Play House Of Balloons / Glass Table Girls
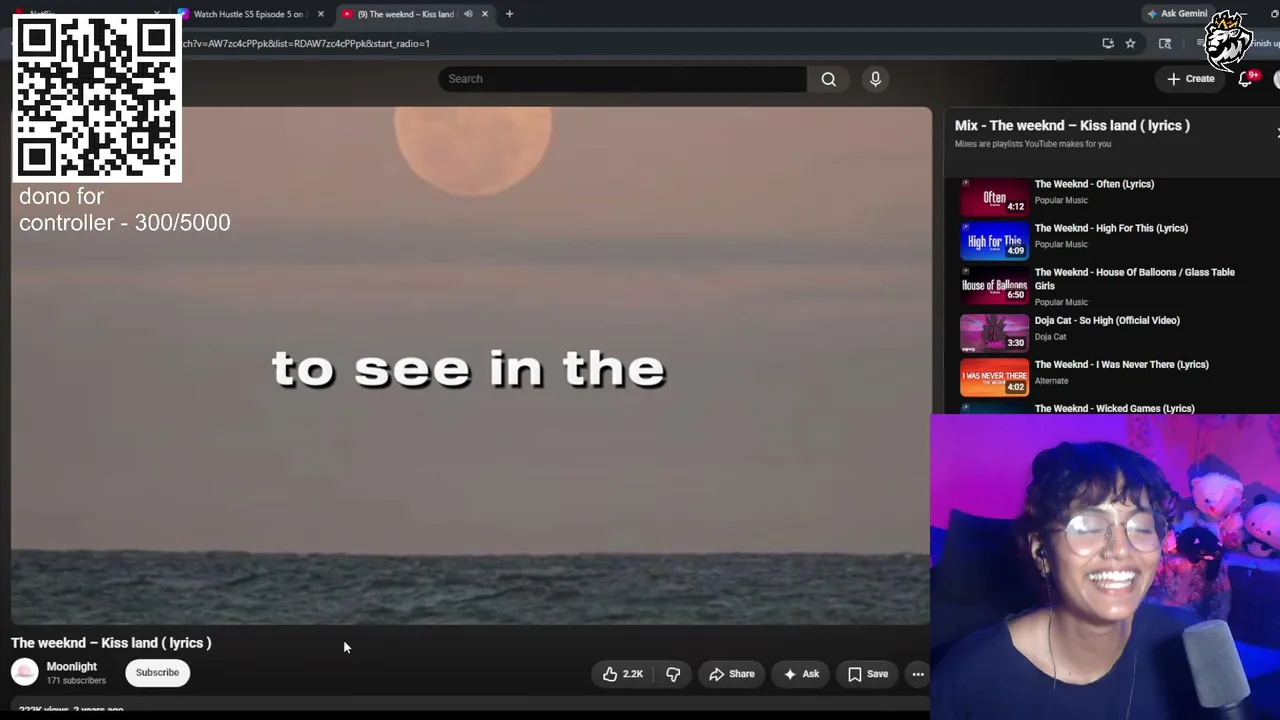This screenshot has width=1280, height=720. (x=1135, y=279)
